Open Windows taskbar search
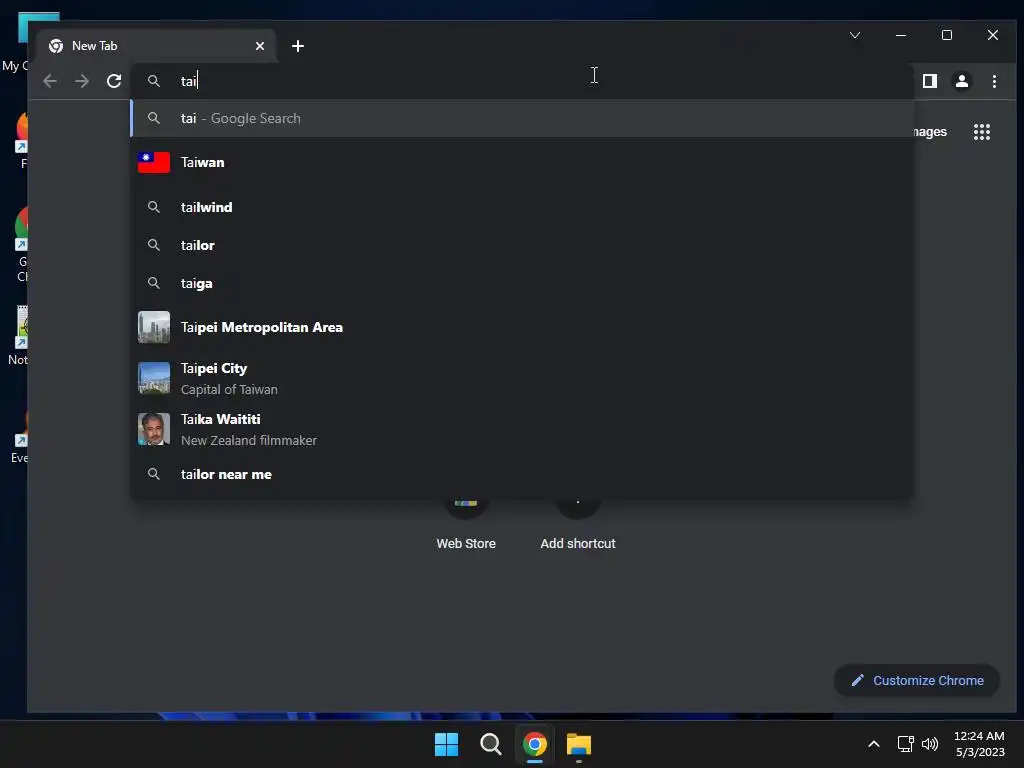 [490, 744]
